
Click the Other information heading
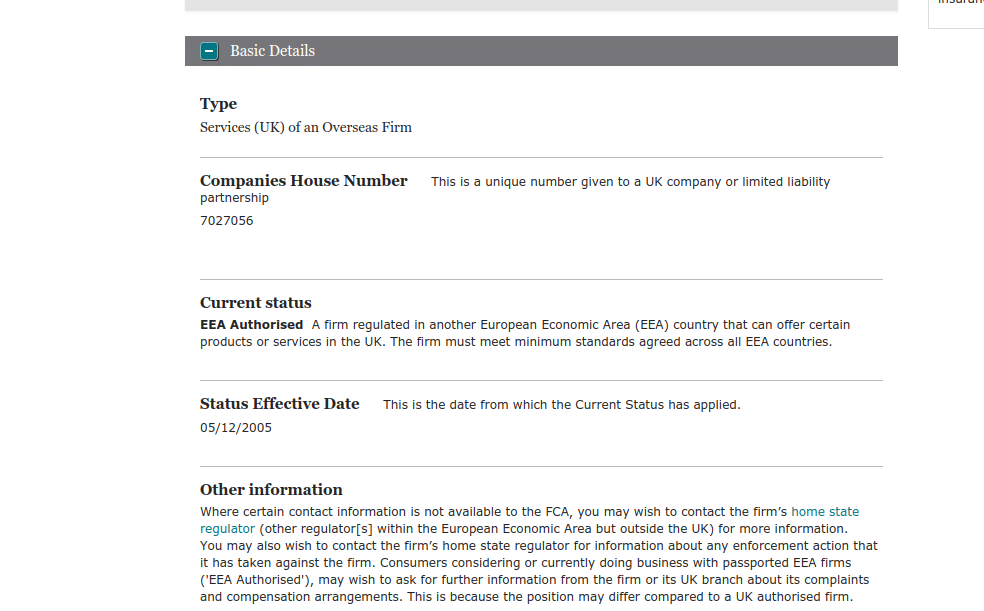271,490
